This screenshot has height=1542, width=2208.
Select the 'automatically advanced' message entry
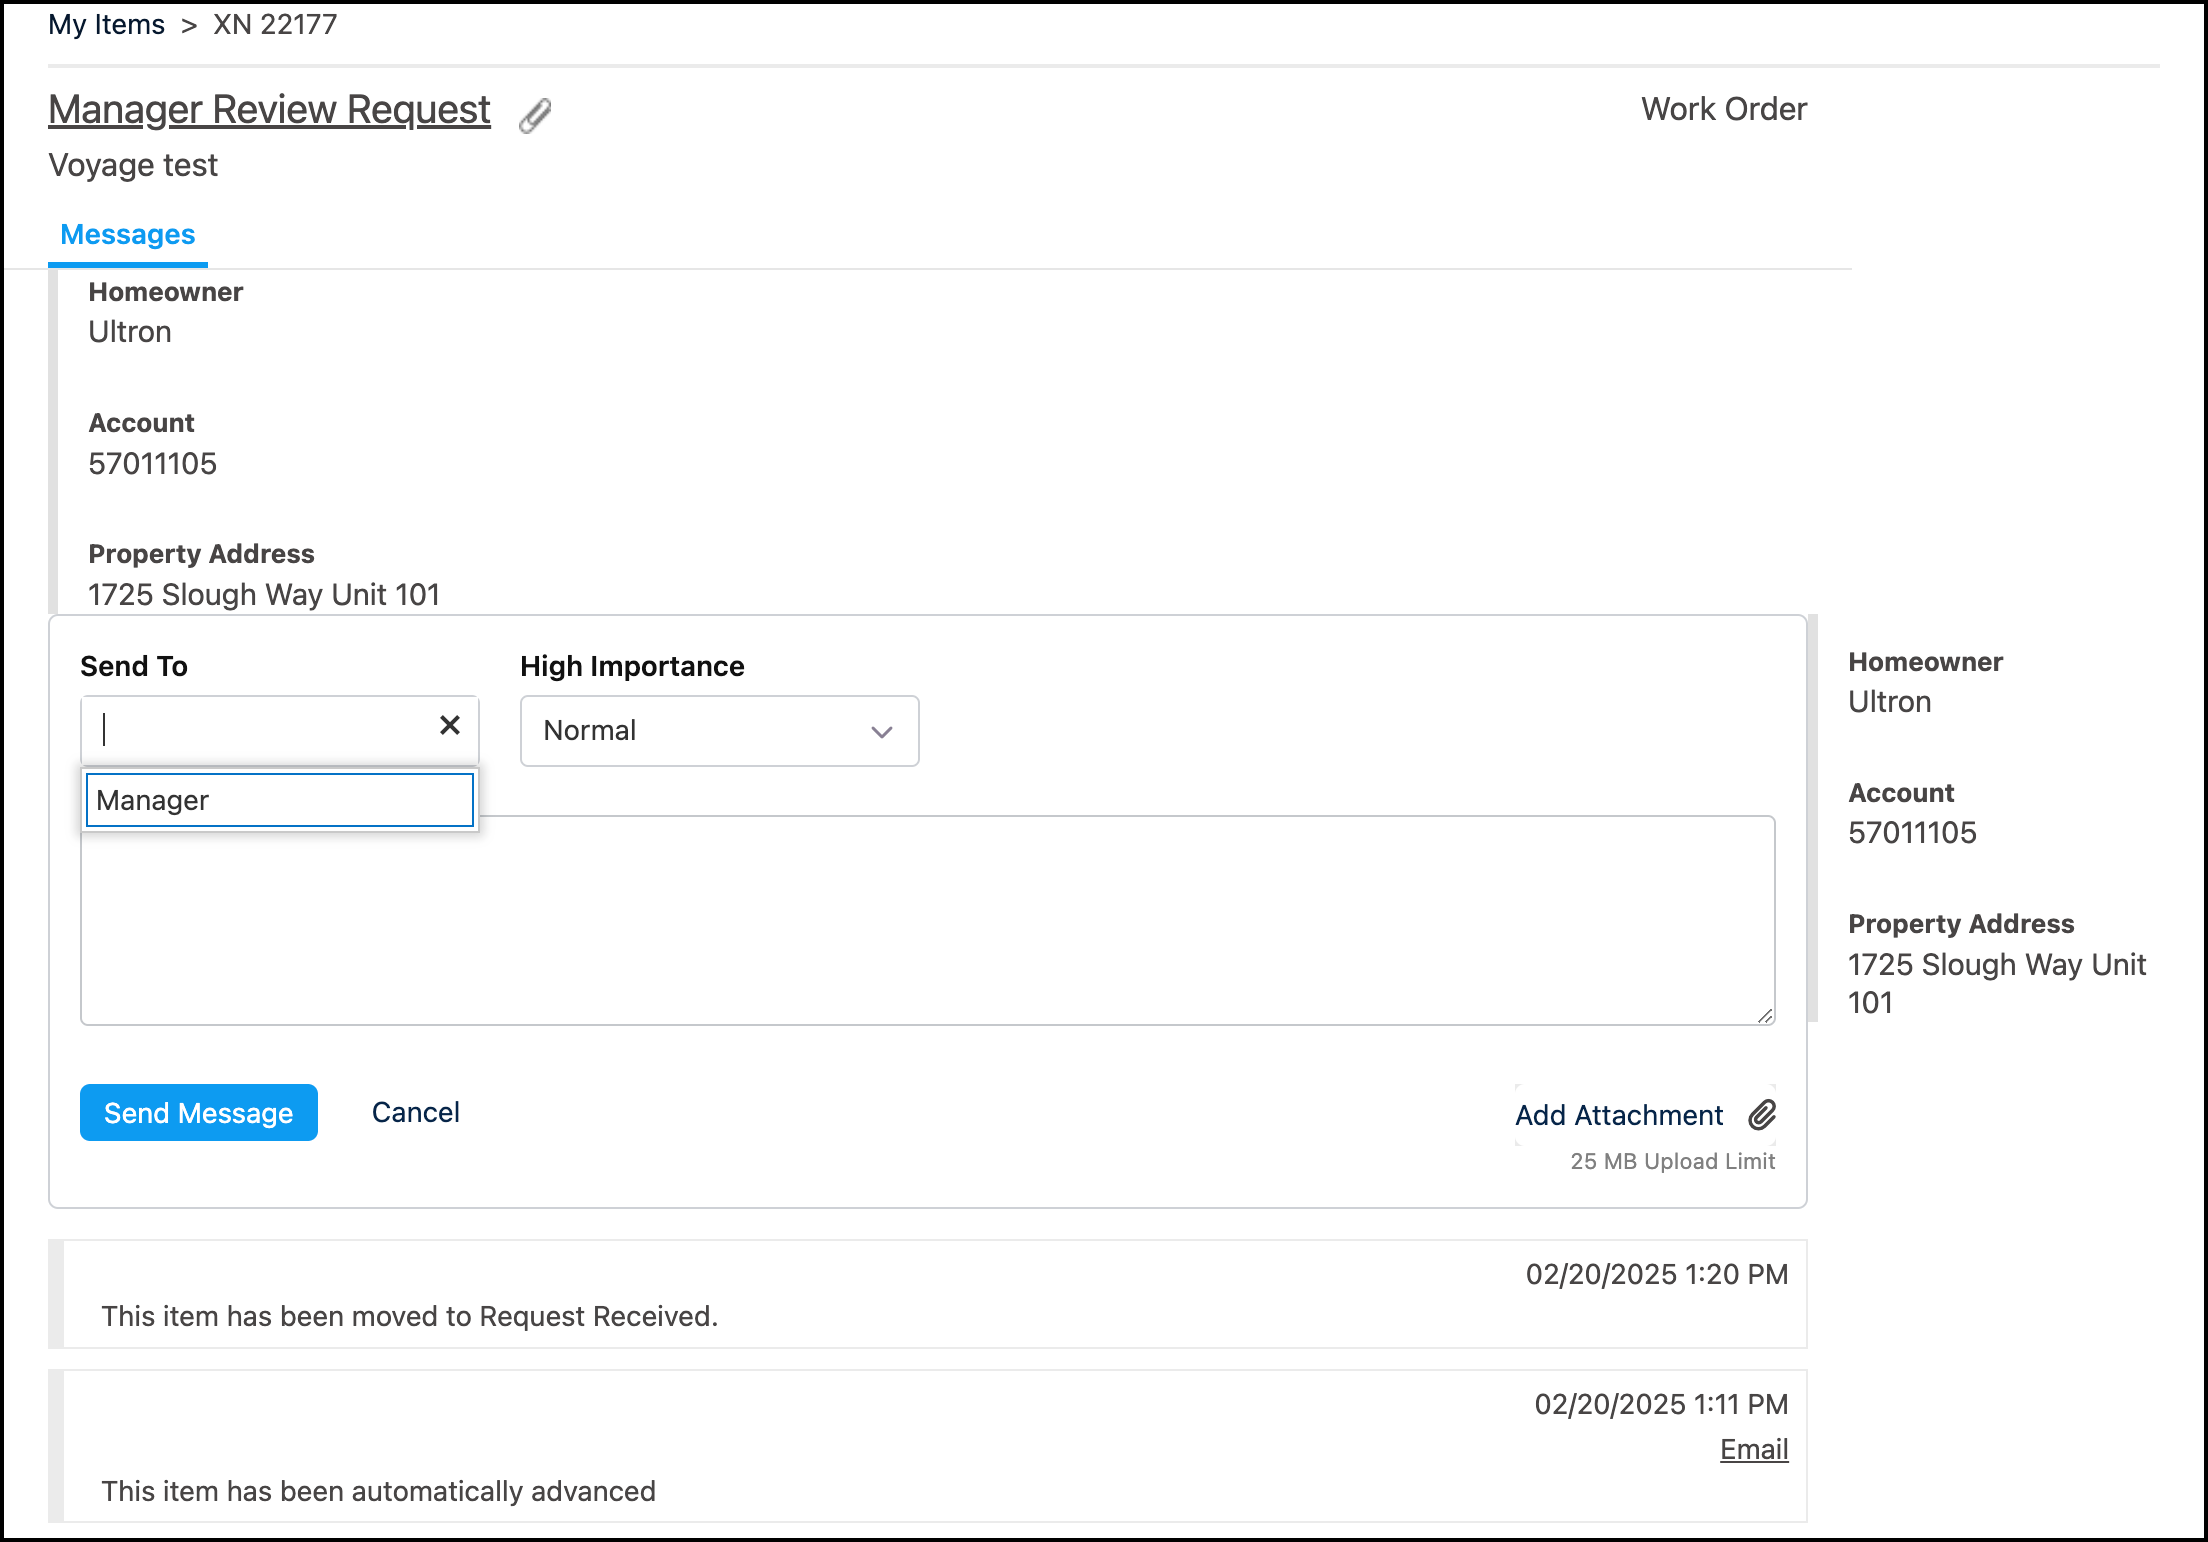[378, 1491]
